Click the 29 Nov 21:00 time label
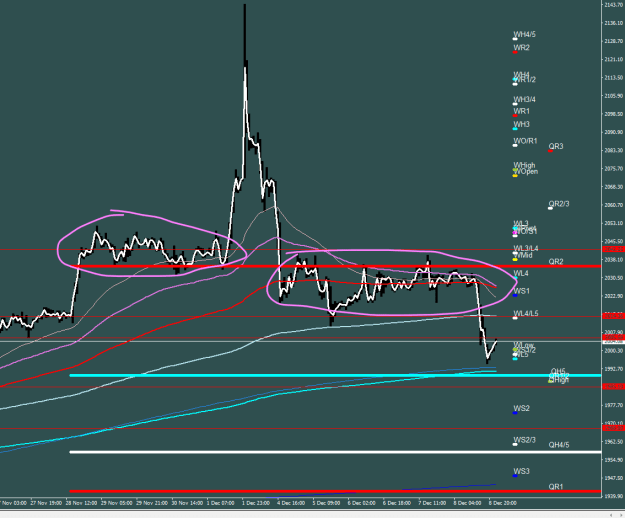Image resolution: width=625 pixels, height=518 pixels. 152,503
